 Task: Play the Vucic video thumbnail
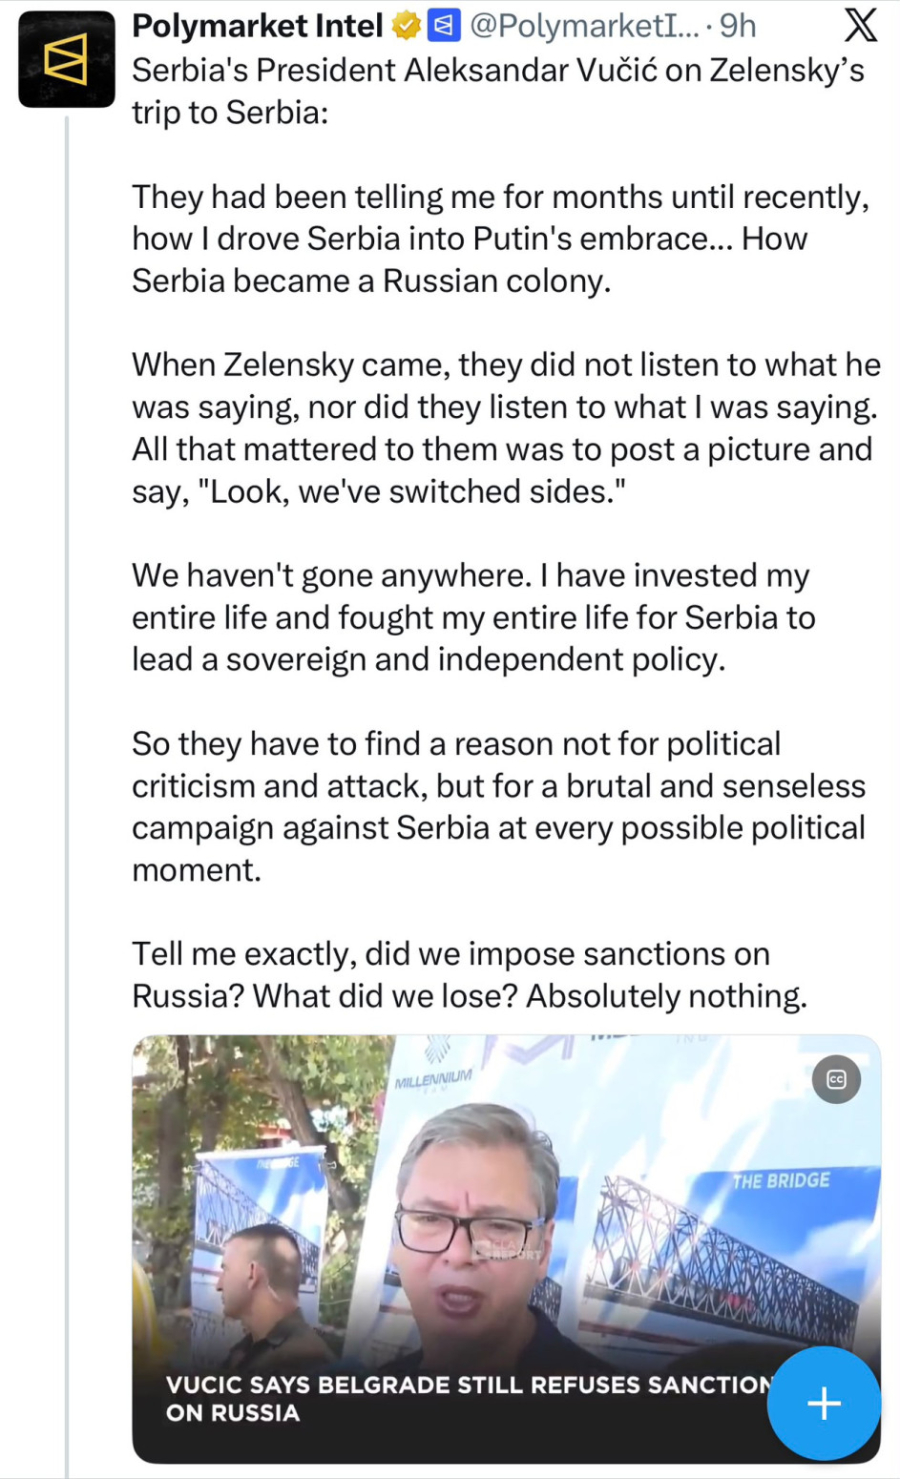point(506,1249)
